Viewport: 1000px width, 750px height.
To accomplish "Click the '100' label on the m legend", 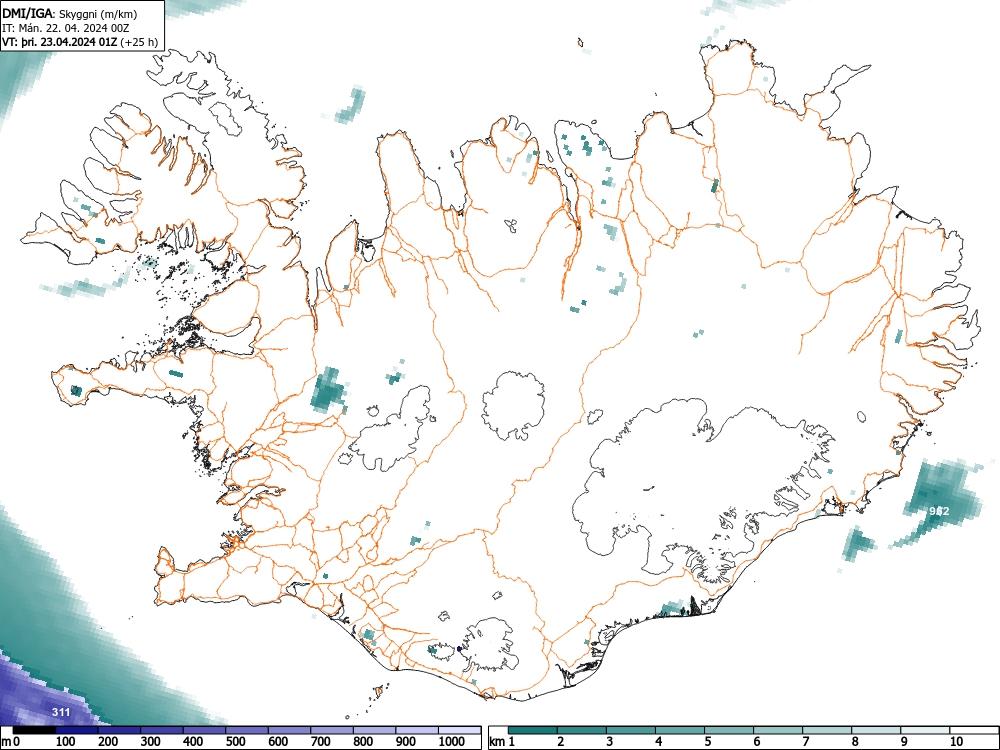I will tap(66, 742).
